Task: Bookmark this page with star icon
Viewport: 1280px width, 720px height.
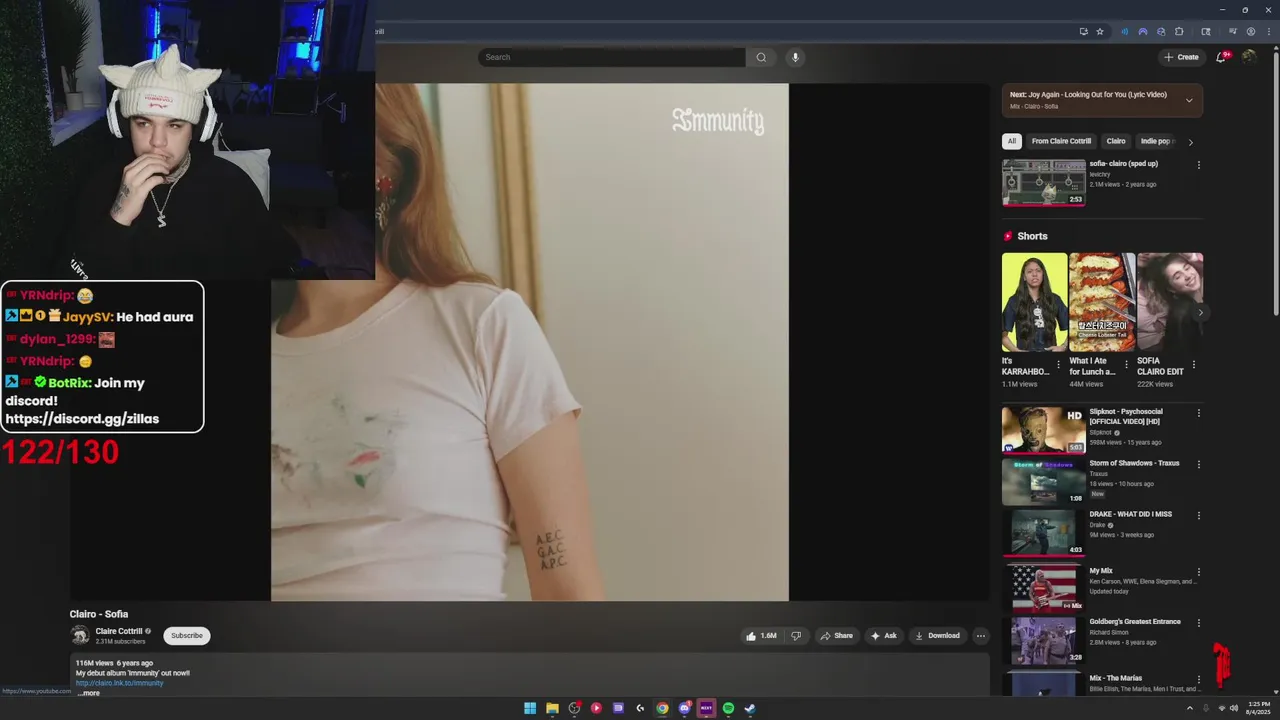Action: click(1100, 31)
